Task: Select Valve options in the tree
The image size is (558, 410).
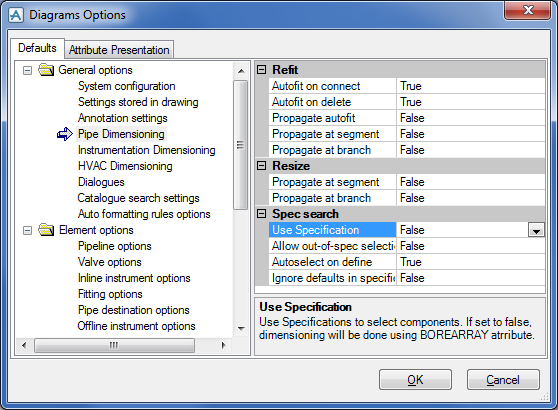Action: tap(110, 262)
